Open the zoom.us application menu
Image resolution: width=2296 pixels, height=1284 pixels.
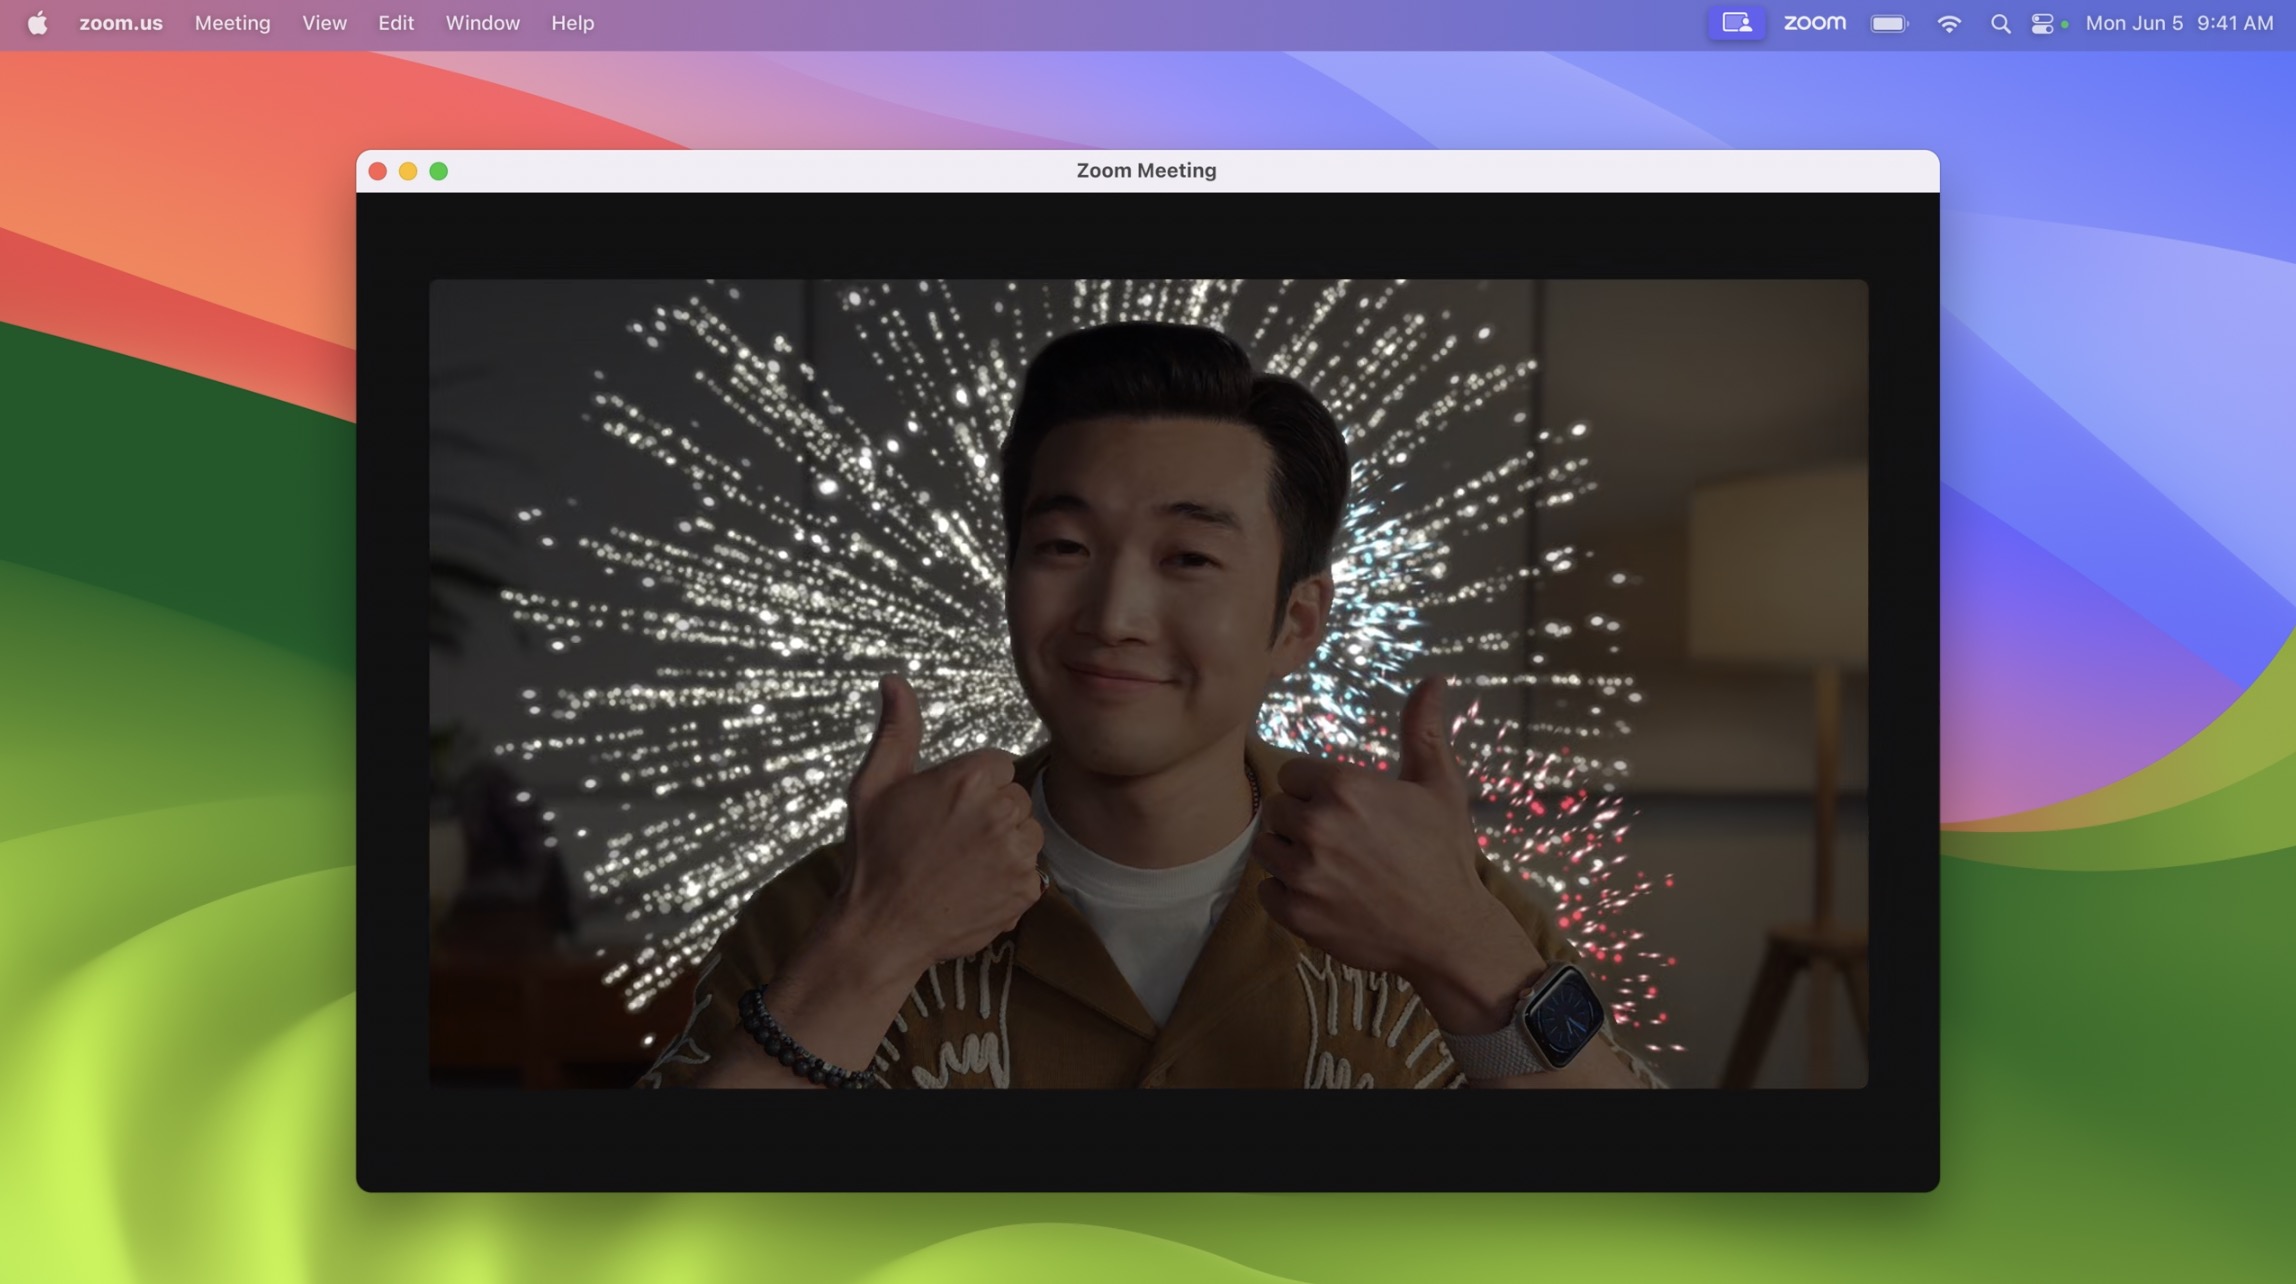(121, 23)
